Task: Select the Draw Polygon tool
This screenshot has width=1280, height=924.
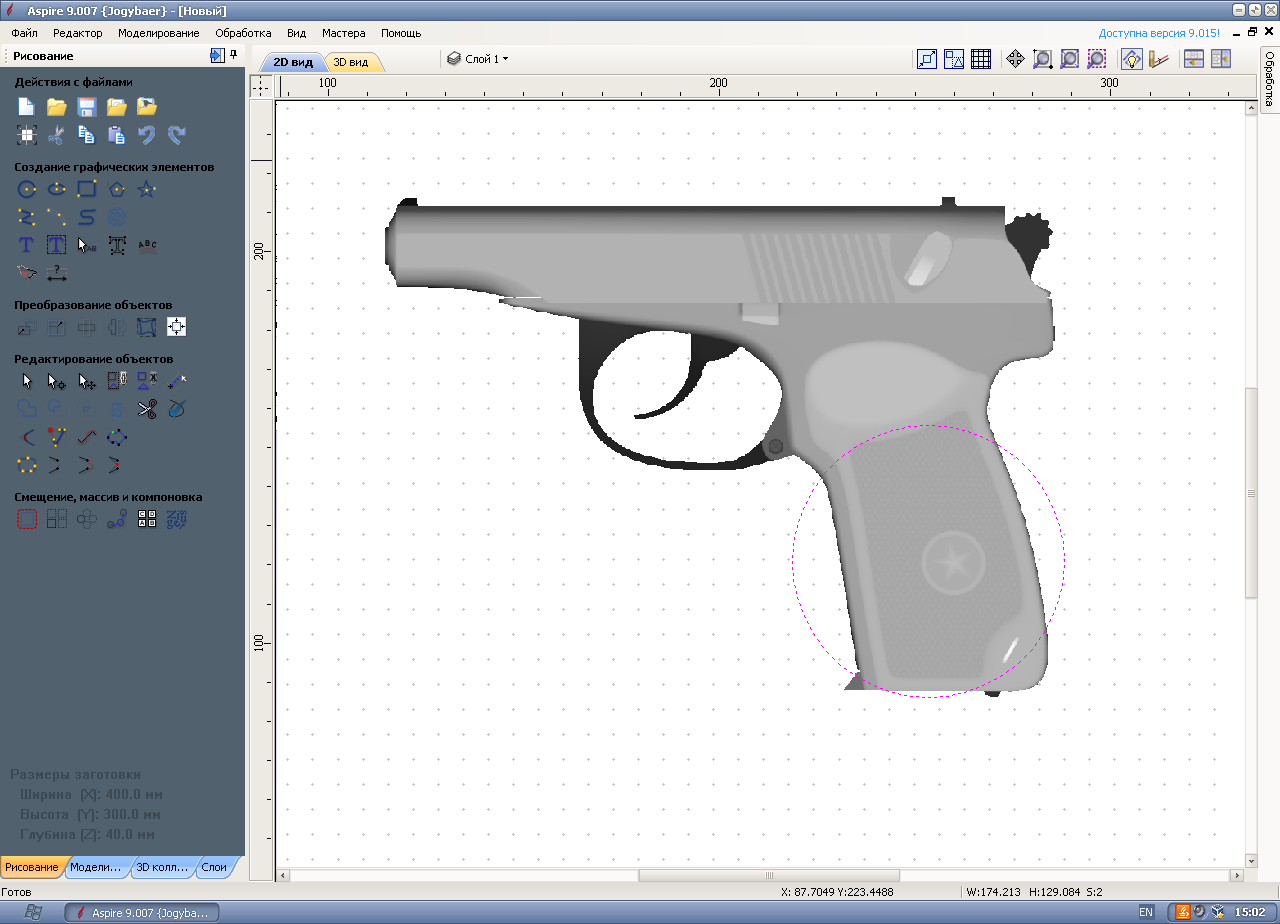Action: click(117, 188)
